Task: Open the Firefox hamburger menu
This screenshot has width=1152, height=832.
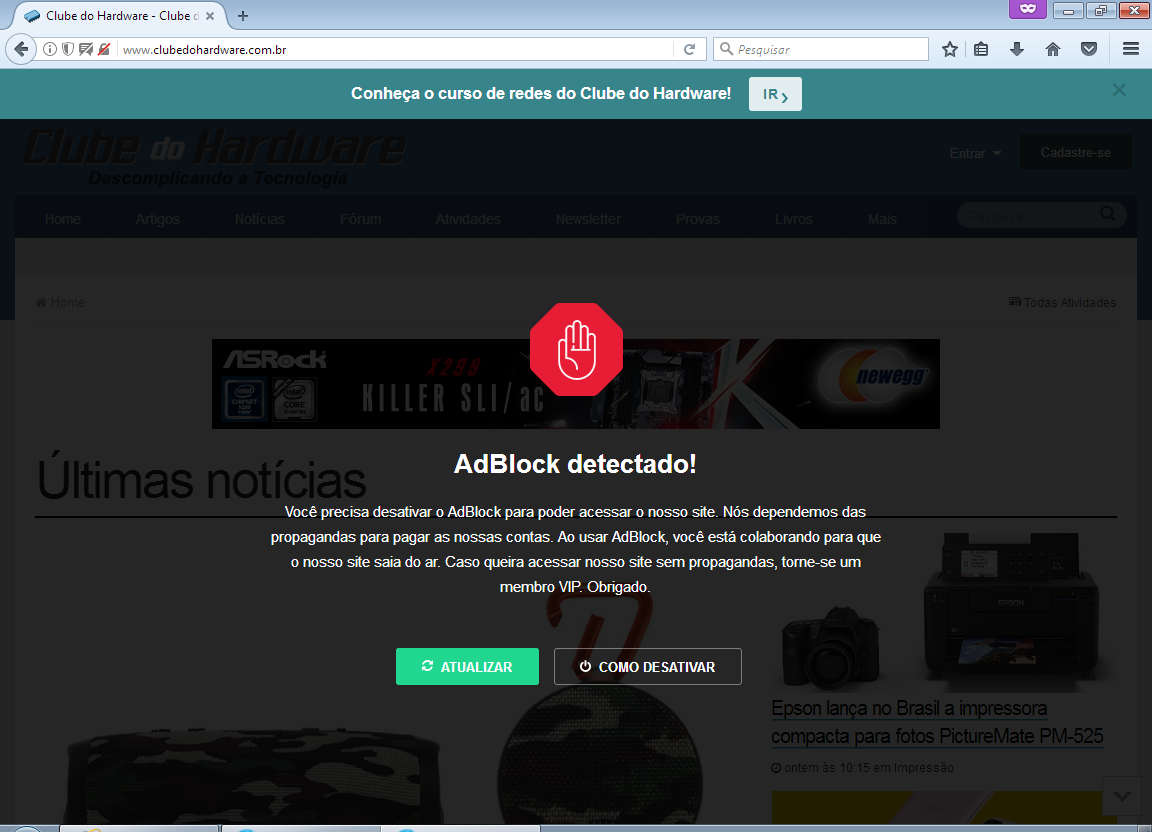Action: point(1131,49)
